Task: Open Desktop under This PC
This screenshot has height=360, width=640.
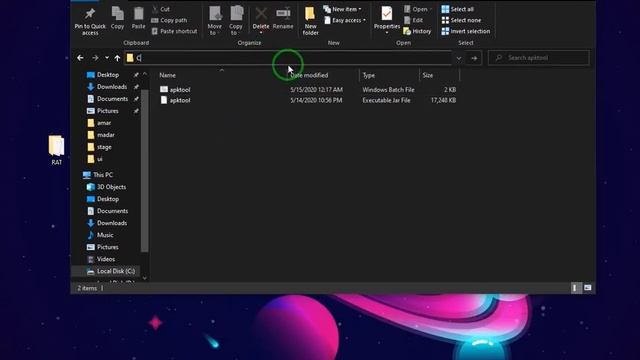Action: point(108,199)
